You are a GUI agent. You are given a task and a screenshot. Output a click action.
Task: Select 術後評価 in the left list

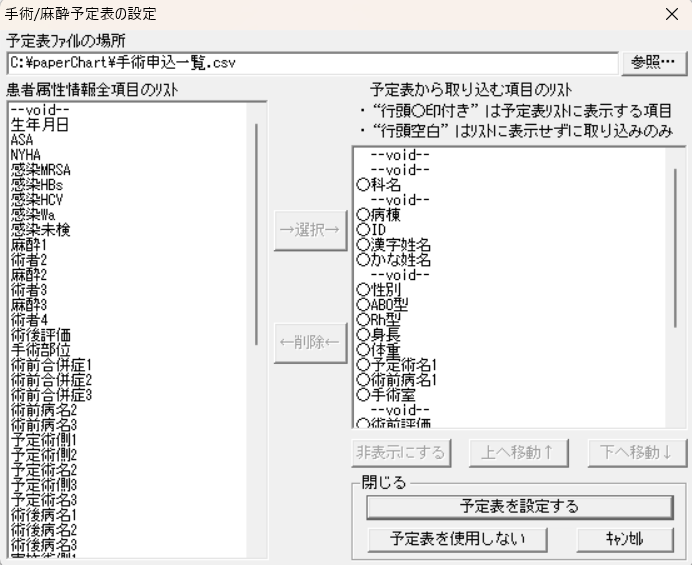click(41, 335)
